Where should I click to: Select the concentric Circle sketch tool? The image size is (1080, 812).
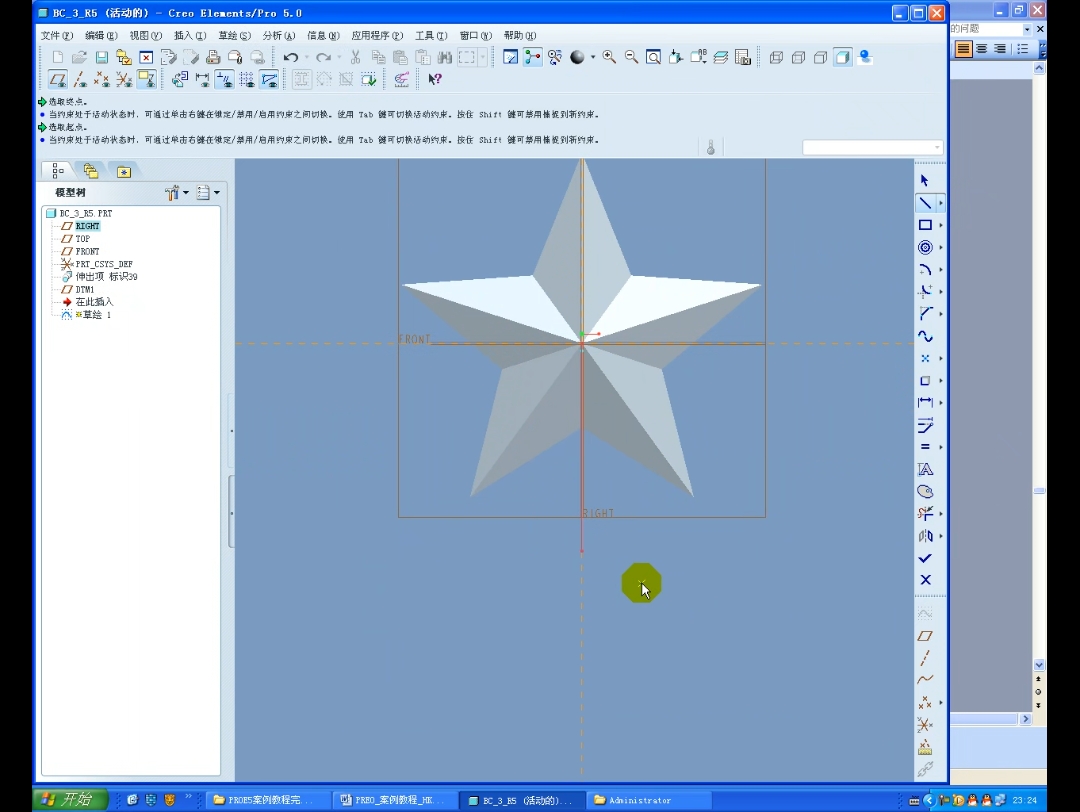[x=924, y=247]
